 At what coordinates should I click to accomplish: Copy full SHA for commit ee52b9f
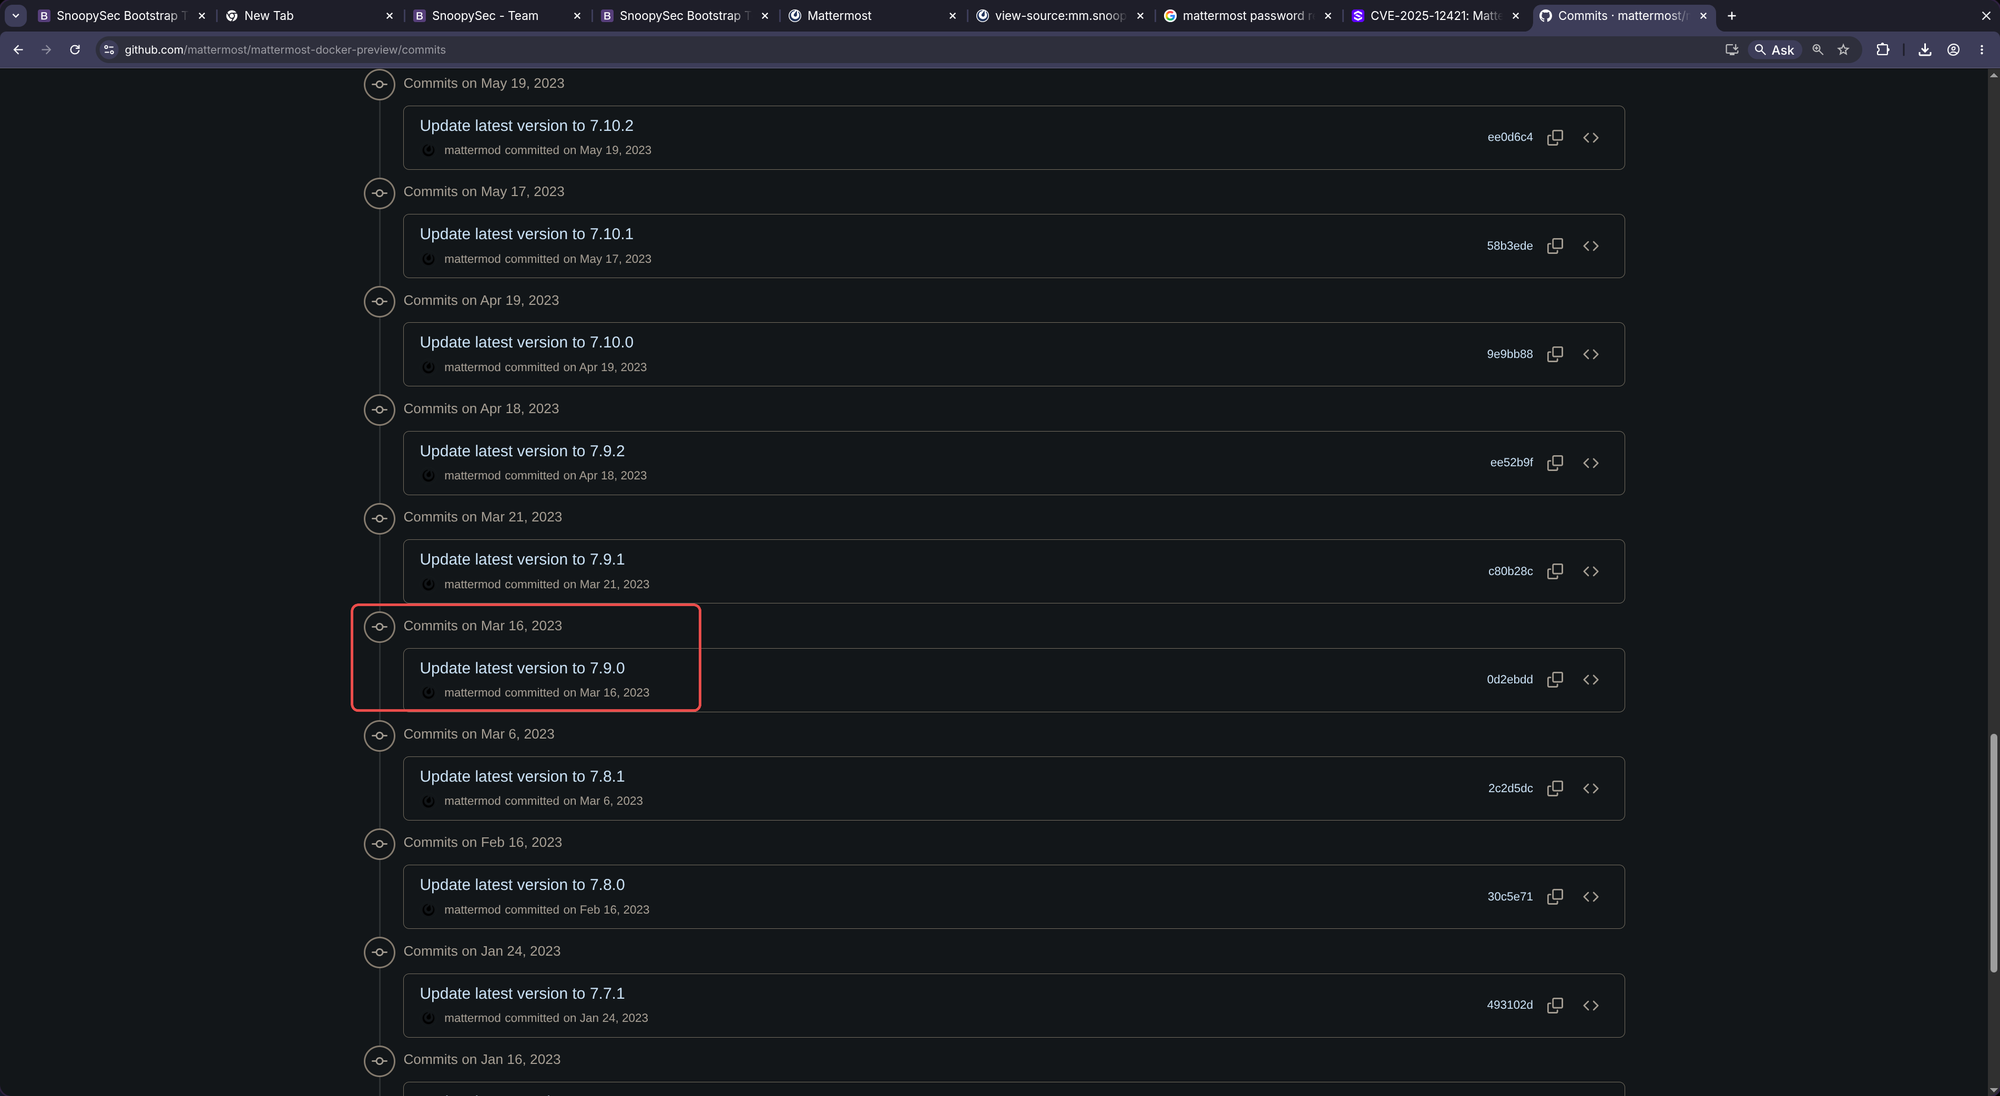[x=1555, y=463]
